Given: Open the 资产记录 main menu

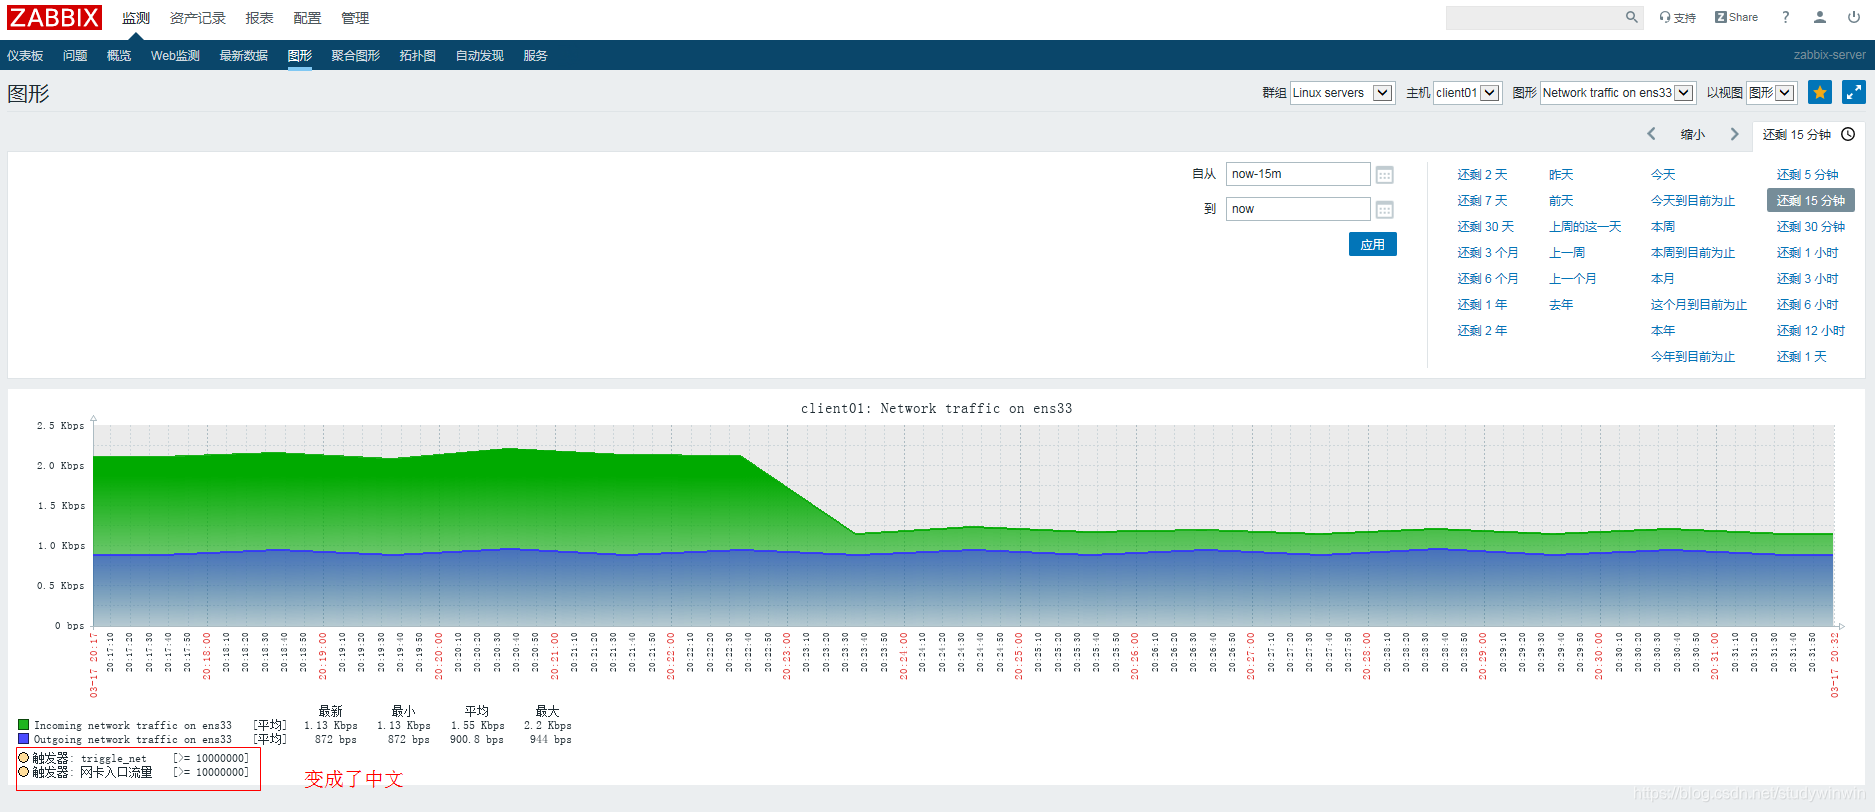Looking at the screenshot, I should pos(197,18).
